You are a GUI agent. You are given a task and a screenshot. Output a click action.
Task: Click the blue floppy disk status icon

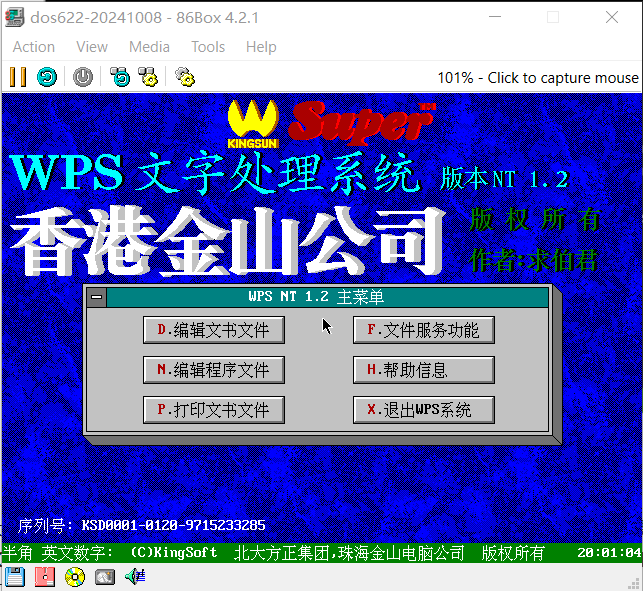[15, 577]
